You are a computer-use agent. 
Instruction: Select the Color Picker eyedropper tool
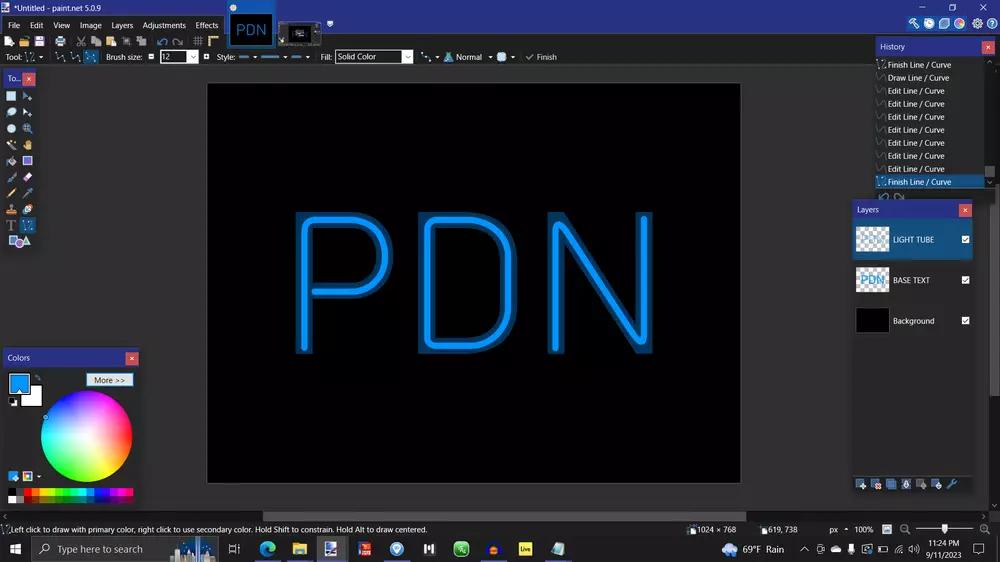coord(27,193)
